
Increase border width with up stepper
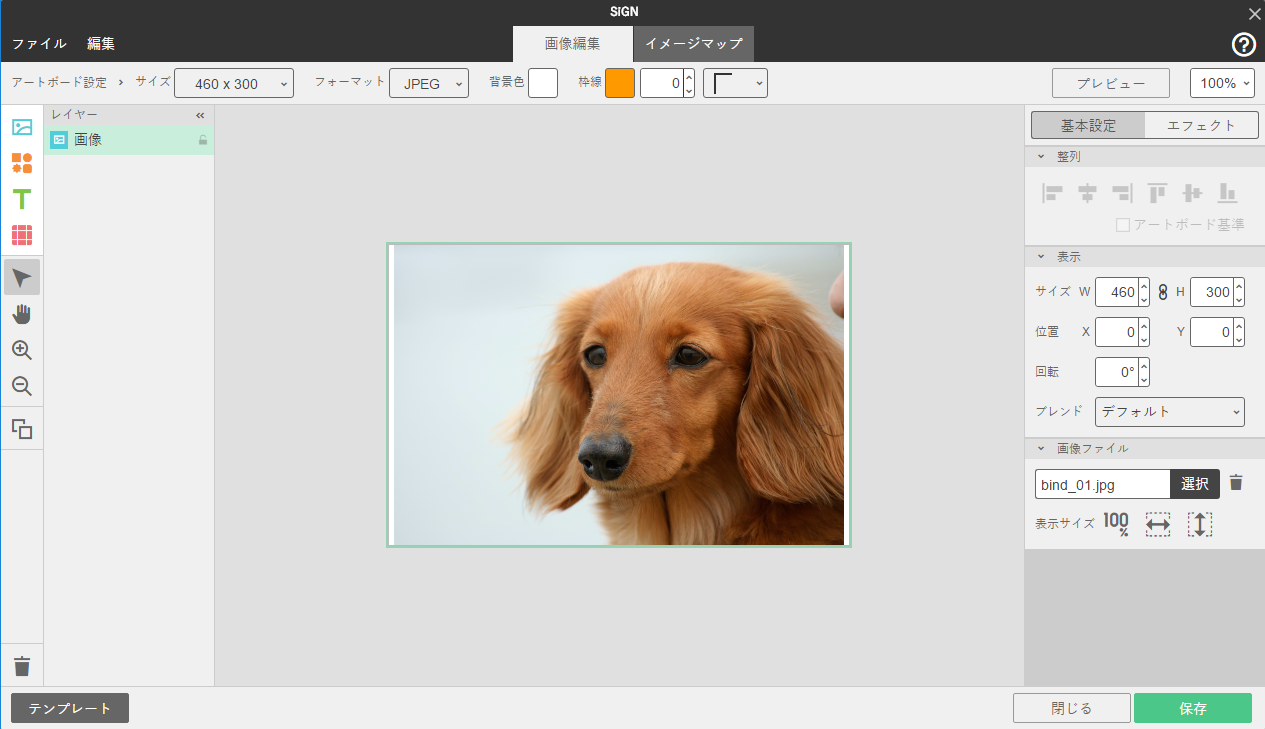tap(689, 76)
